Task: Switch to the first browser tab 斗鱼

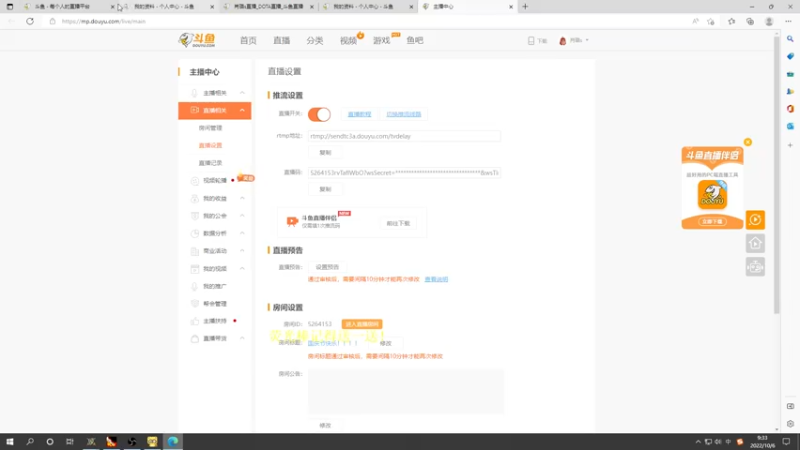Action: tap(66, 7)
